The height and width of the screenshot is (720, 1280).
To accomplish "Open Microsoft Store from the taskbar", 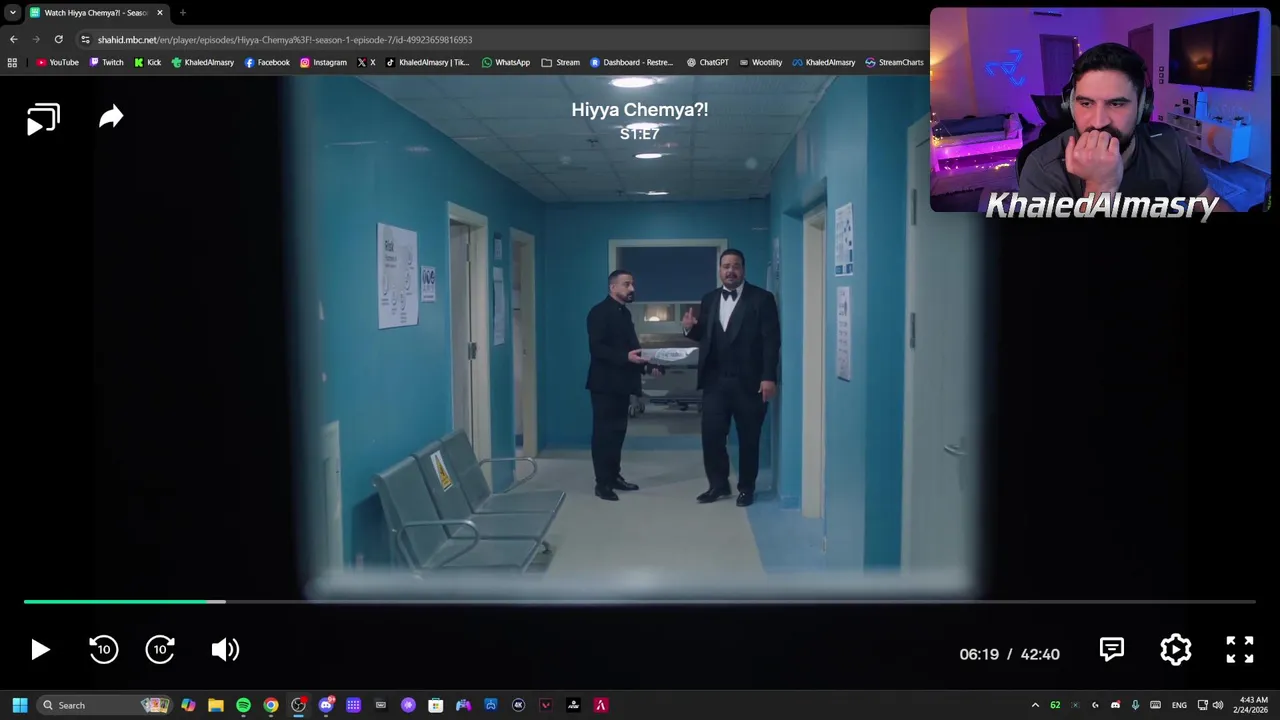I will coord(435,705).
